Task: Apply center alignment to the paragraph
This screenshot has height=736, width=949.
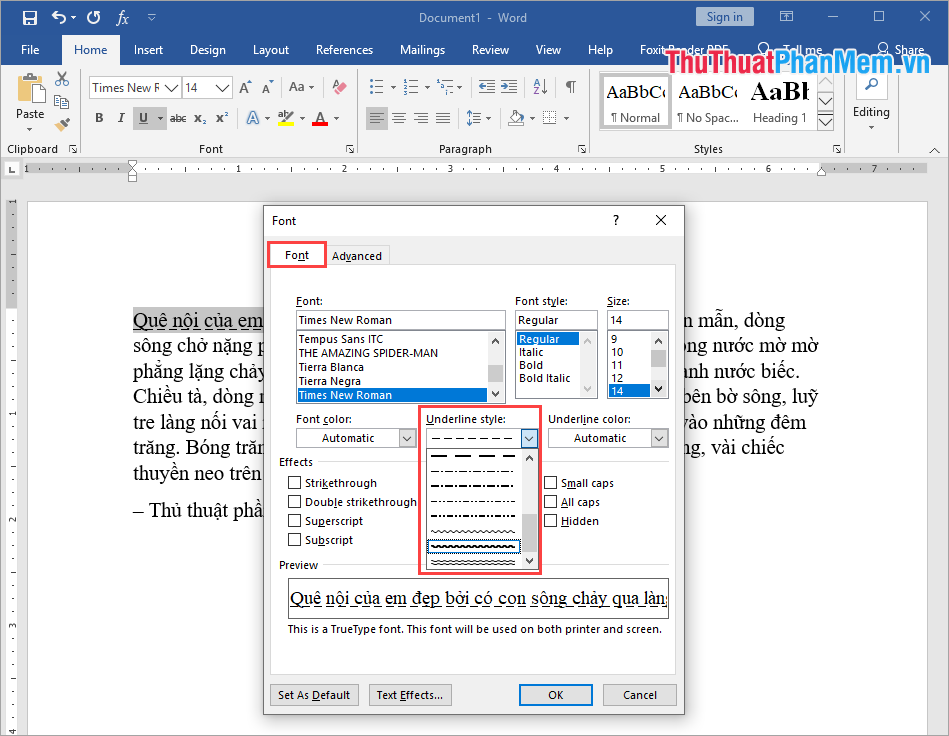Action: (399, 118)
